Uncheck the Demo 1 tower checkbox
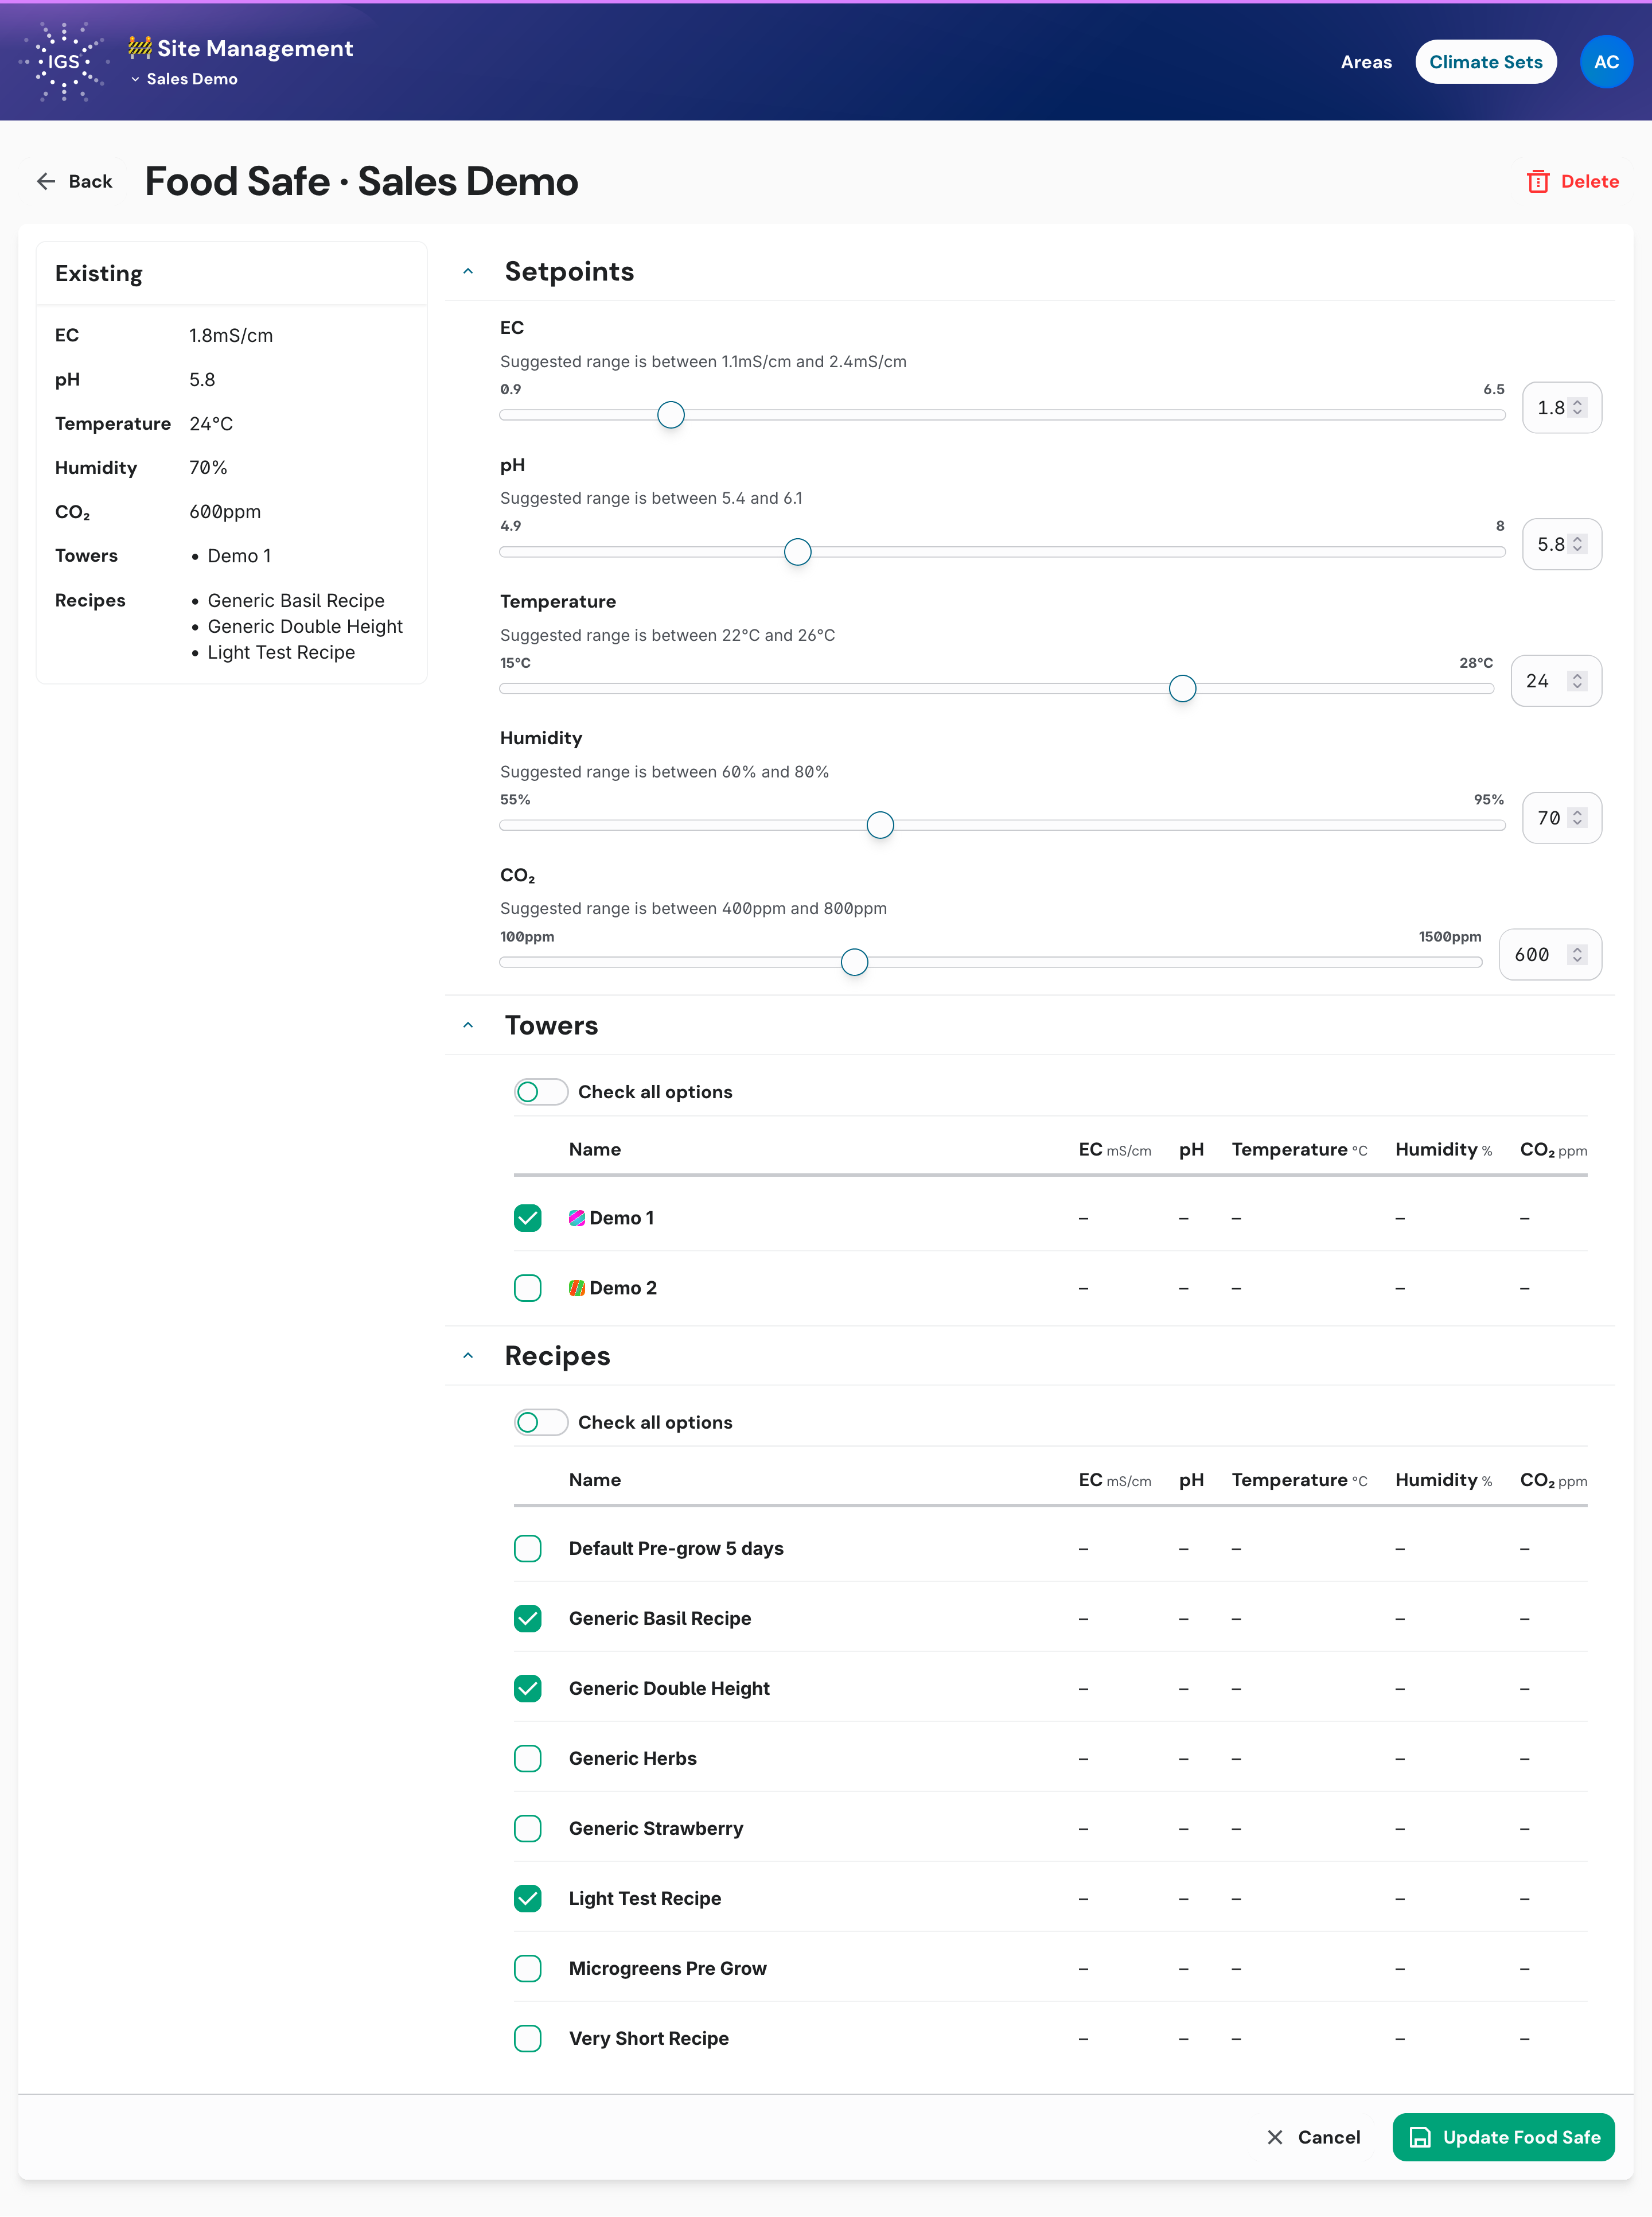This screenshot has width=1652, height=2217. (528, 1218)
